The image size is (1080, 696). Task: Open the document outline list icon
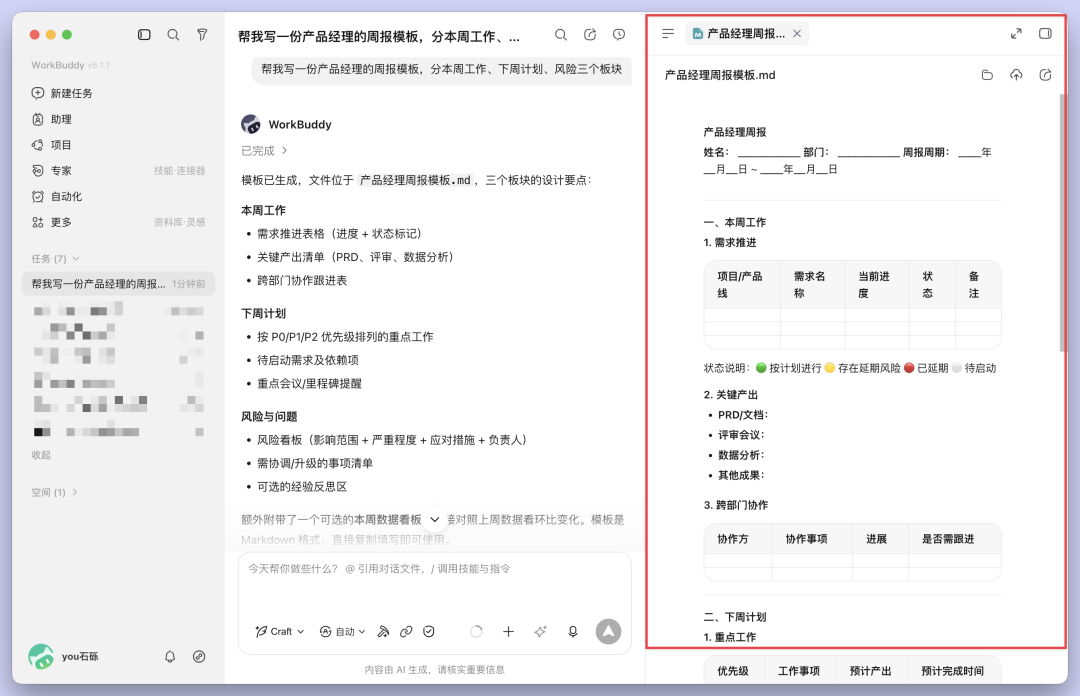click(x=668, y=33)
